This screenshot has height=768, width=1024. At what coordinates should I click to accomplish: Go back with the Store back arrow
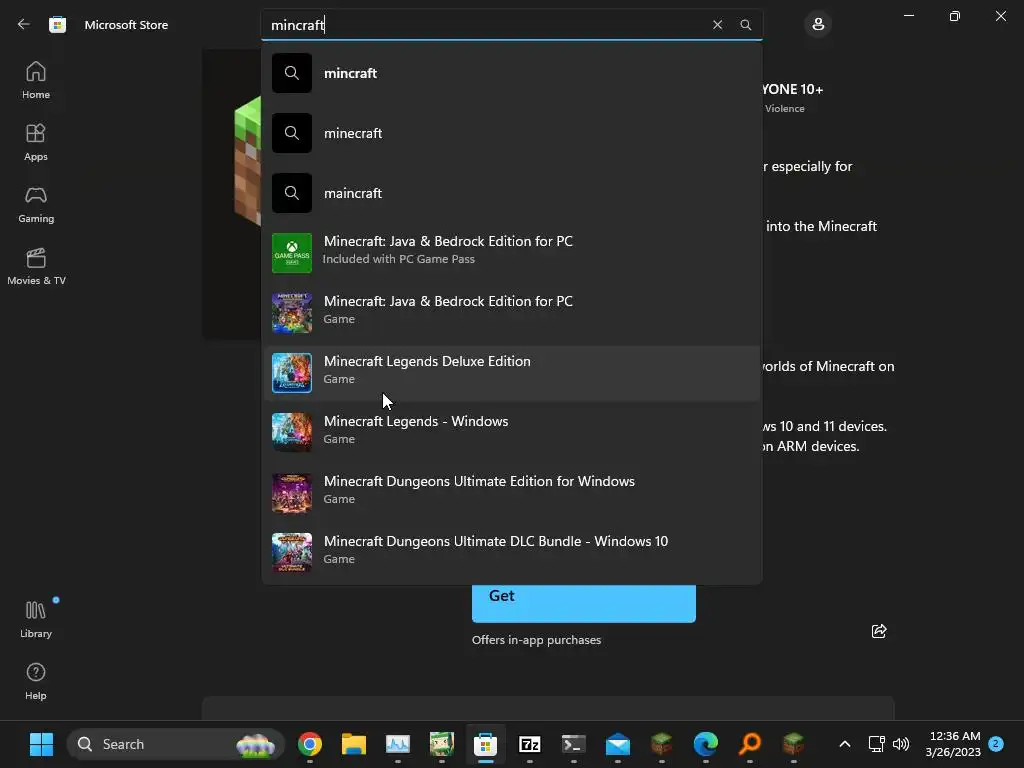coord(24,24)
